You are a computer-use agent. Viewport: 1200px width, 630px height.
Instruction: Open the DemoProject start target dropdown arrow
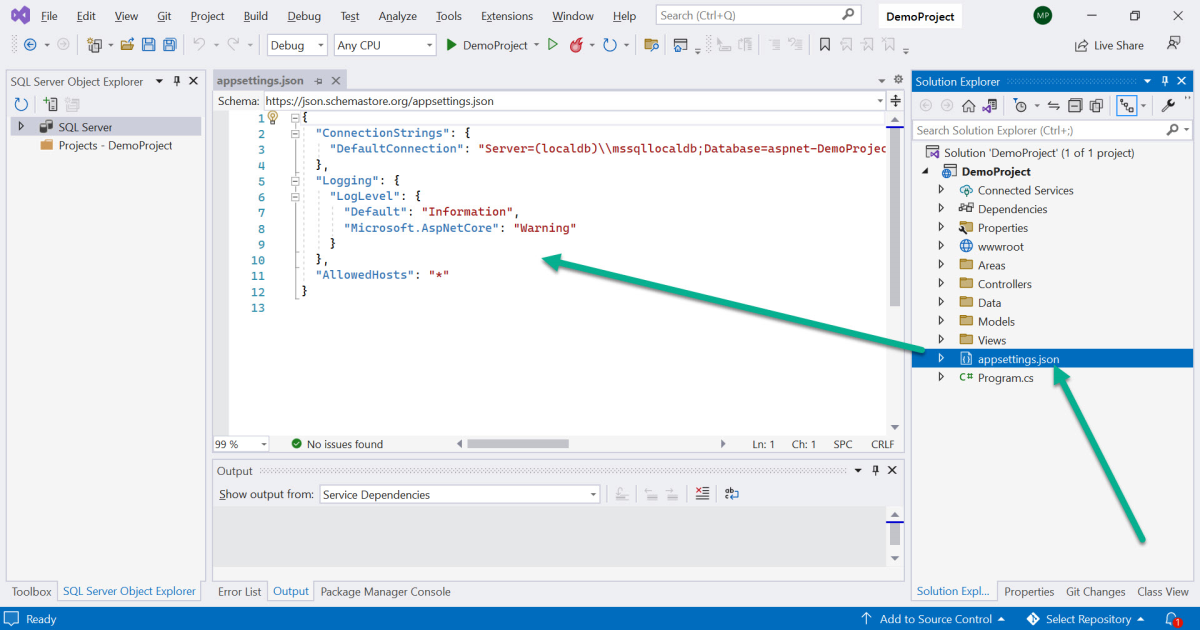coord(536,45)
